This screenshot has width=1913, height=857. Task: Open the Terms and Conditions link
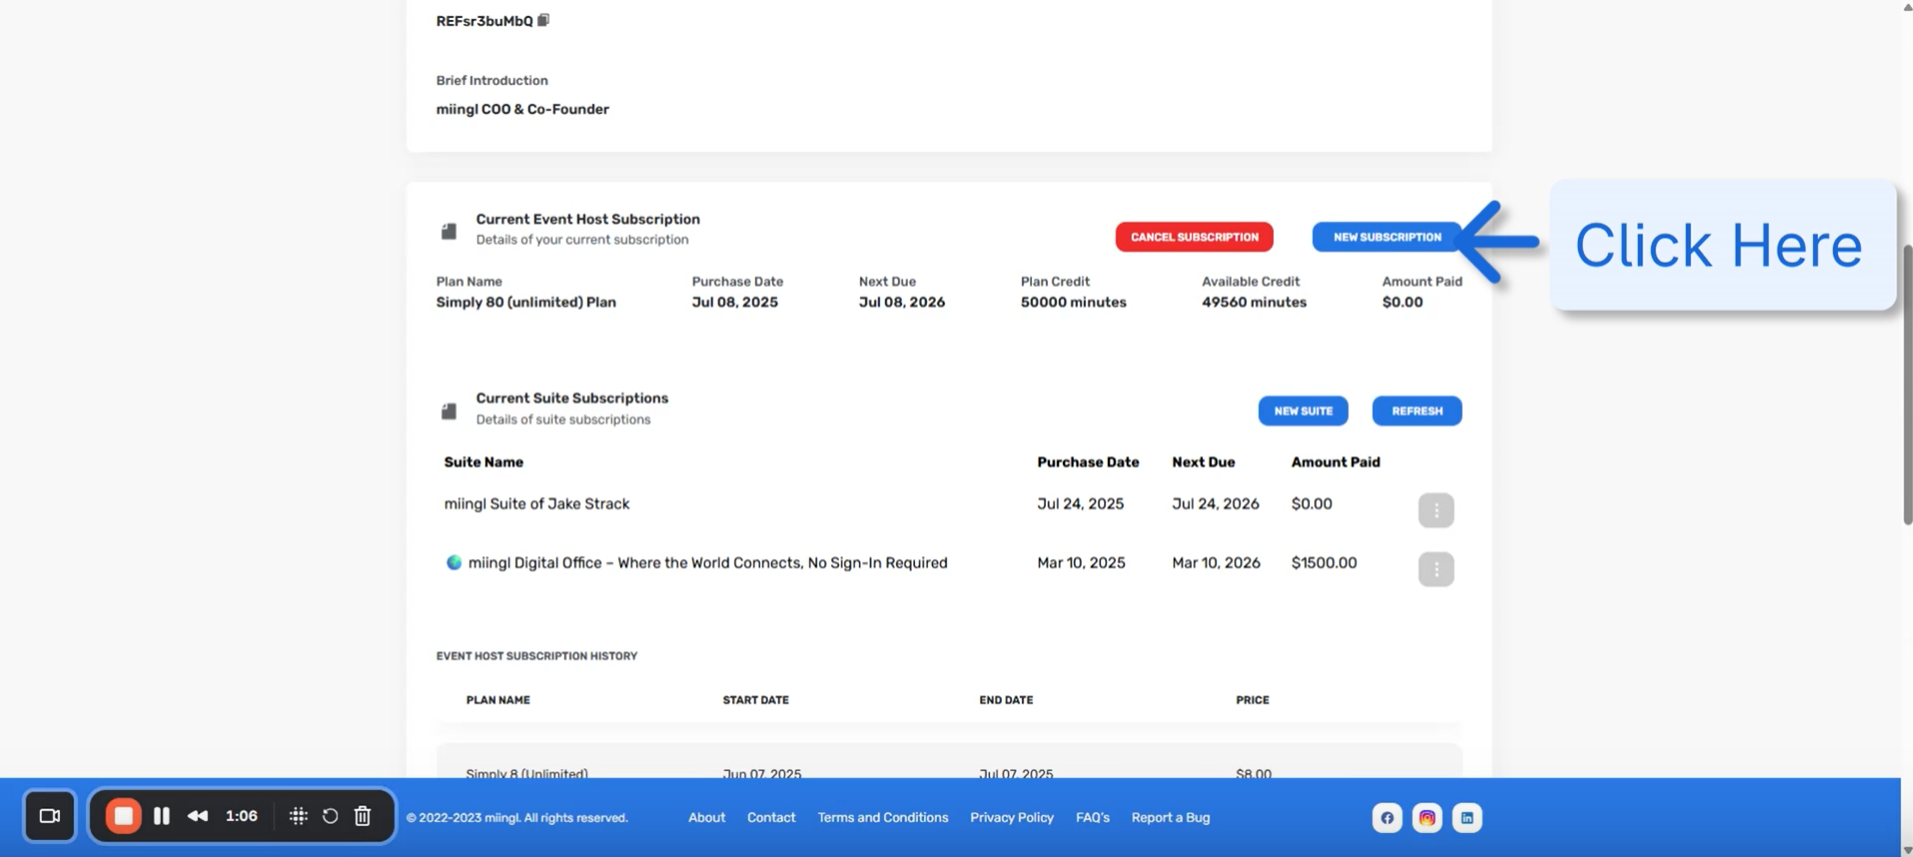(x=882, y=818)
